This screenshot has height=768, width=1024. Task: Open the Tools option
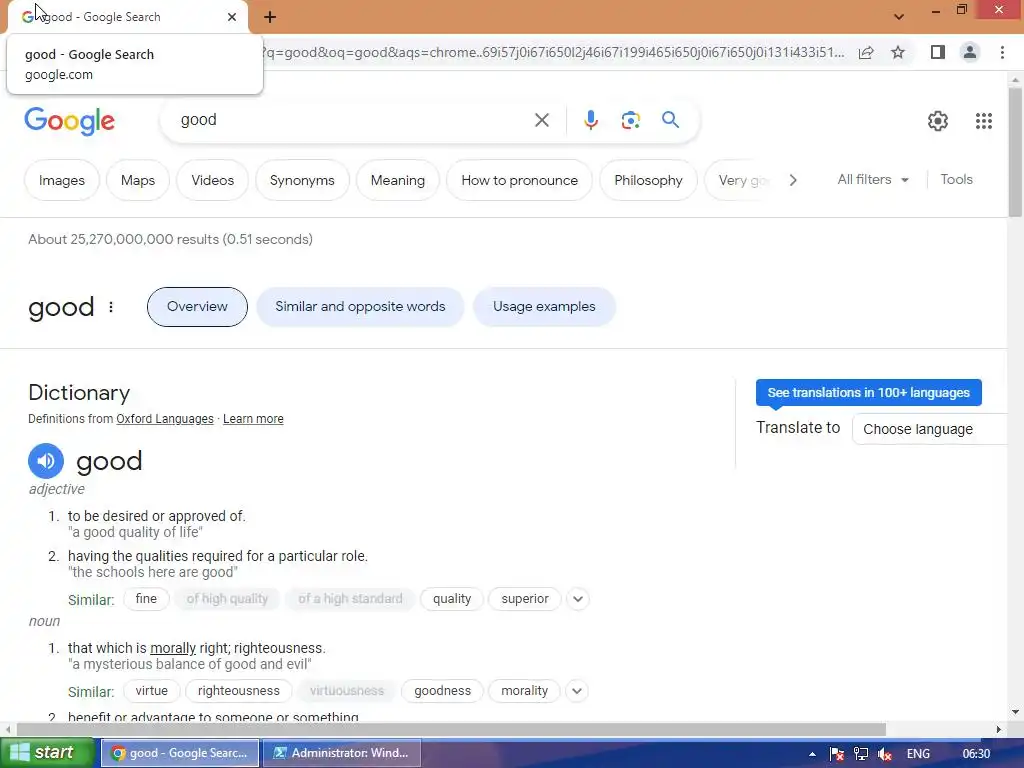point(956,180)
